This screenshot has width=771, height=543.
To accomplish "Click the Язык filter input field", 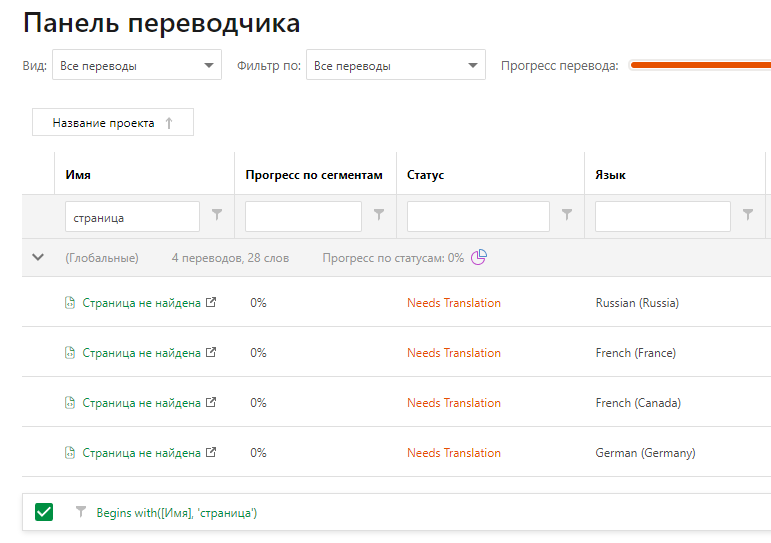I will pos(662,216).
